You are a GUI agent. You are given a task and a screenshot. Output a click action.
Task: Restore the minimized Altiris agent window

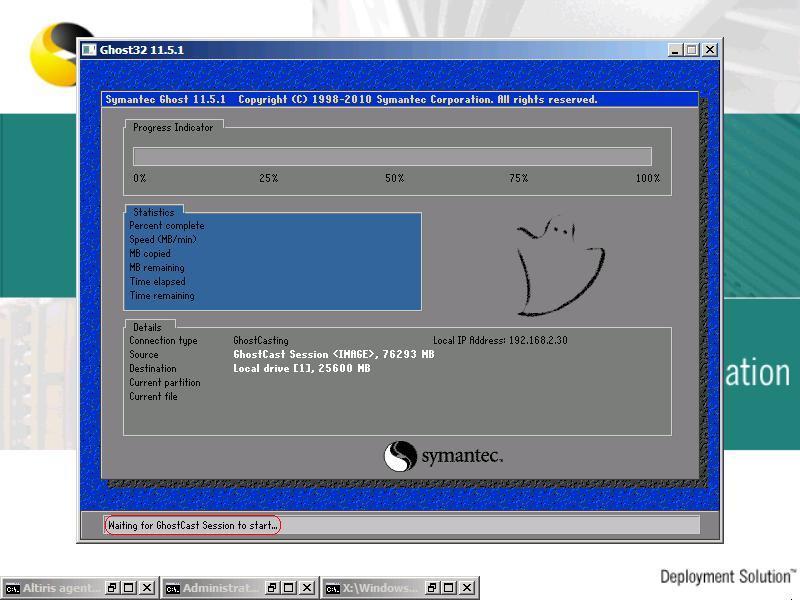pyautogui.click(x=113, y=588)
